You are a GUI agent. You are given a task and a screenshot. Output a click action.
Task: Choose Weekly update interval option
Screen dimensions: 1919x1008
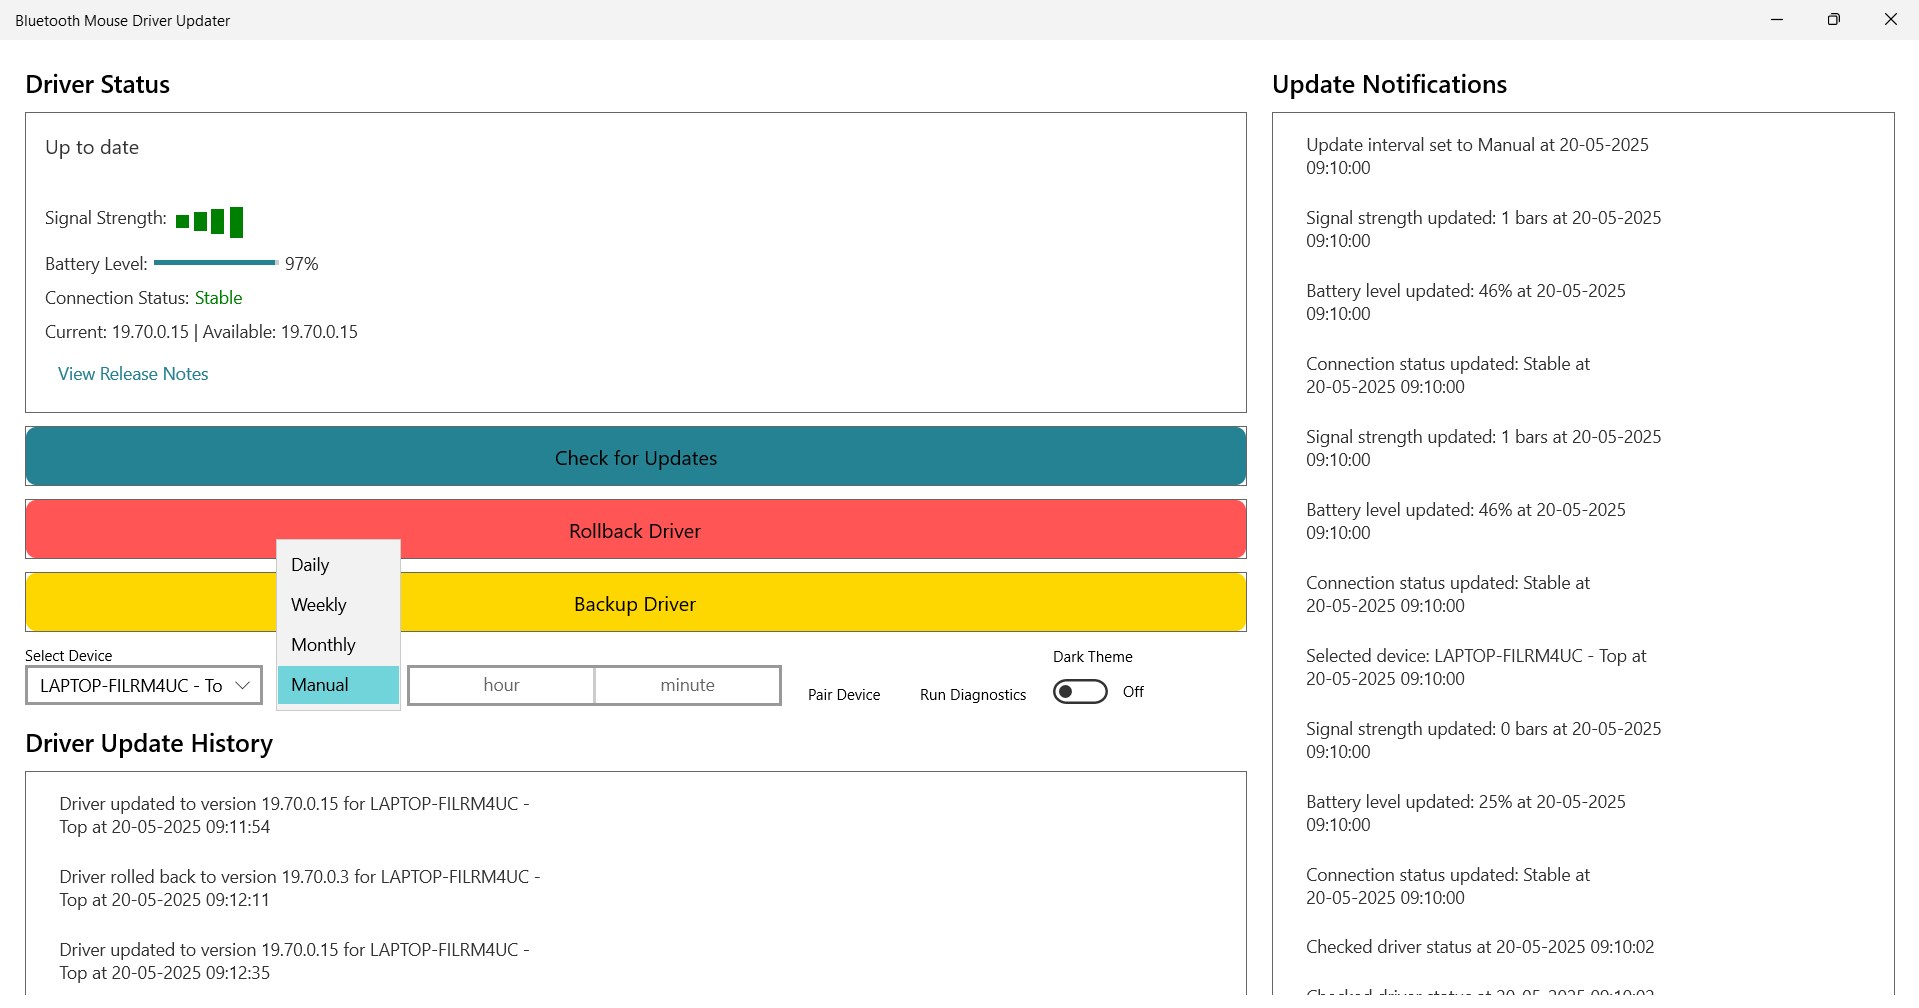pyautogui.click(x=339, y=605)
